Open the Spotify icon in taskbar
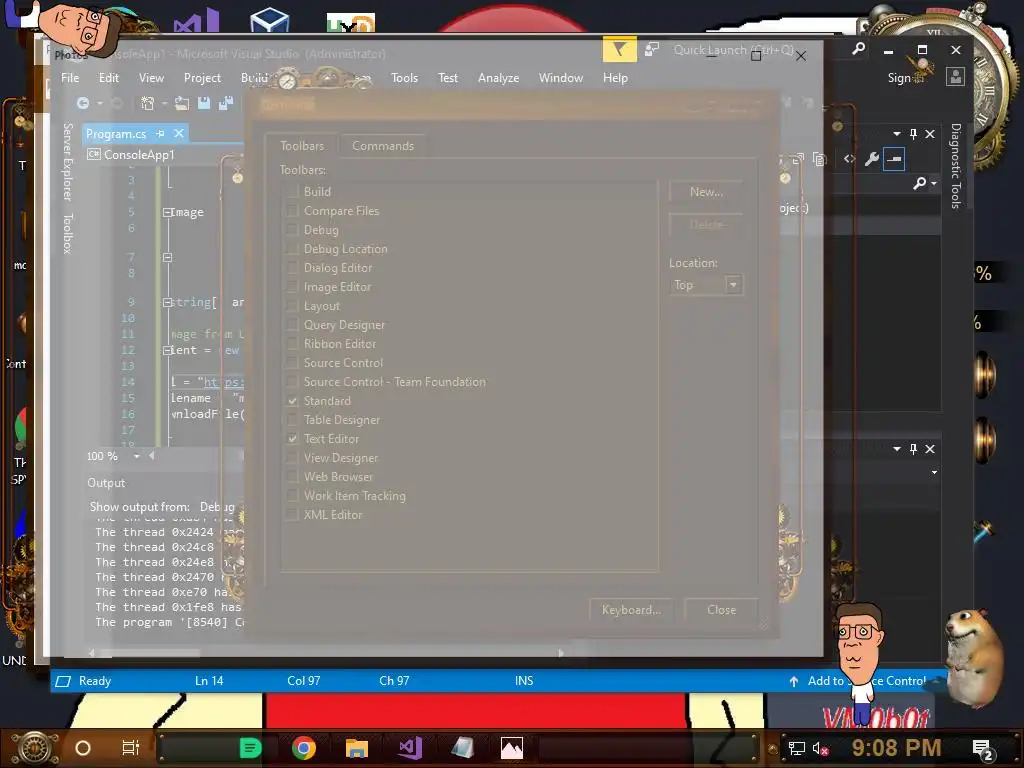 click(250, 748)
